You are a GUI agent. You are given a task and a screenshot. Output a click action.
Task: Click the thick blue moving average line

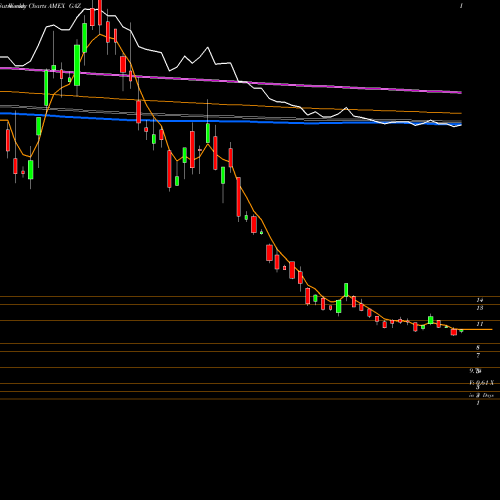click(x=231, y=120)
